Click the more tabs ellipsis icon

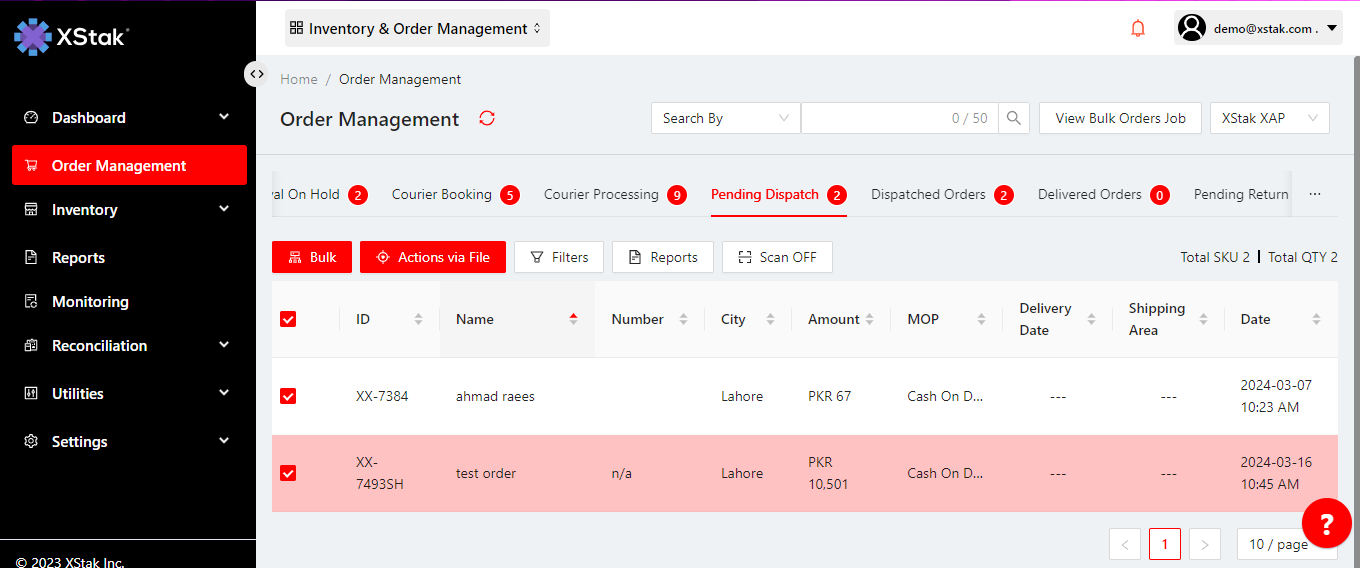click(x=1315, y=194)
